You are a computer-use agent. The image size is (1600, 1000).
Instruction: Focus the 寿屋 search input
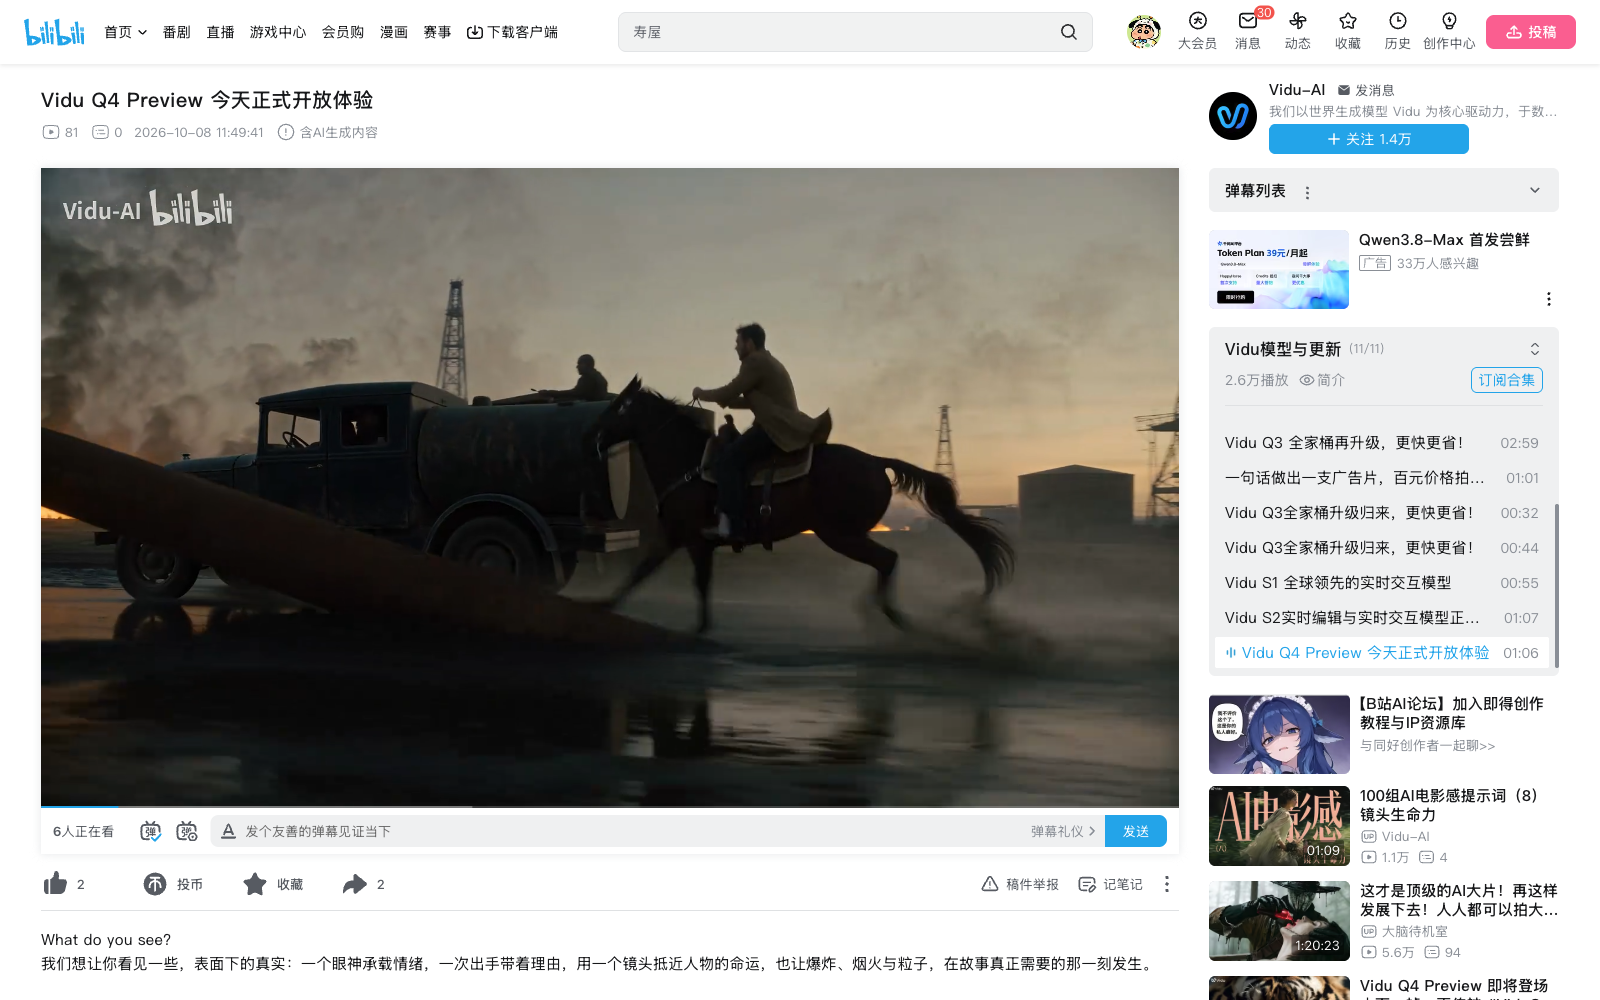tap(840, 32)
